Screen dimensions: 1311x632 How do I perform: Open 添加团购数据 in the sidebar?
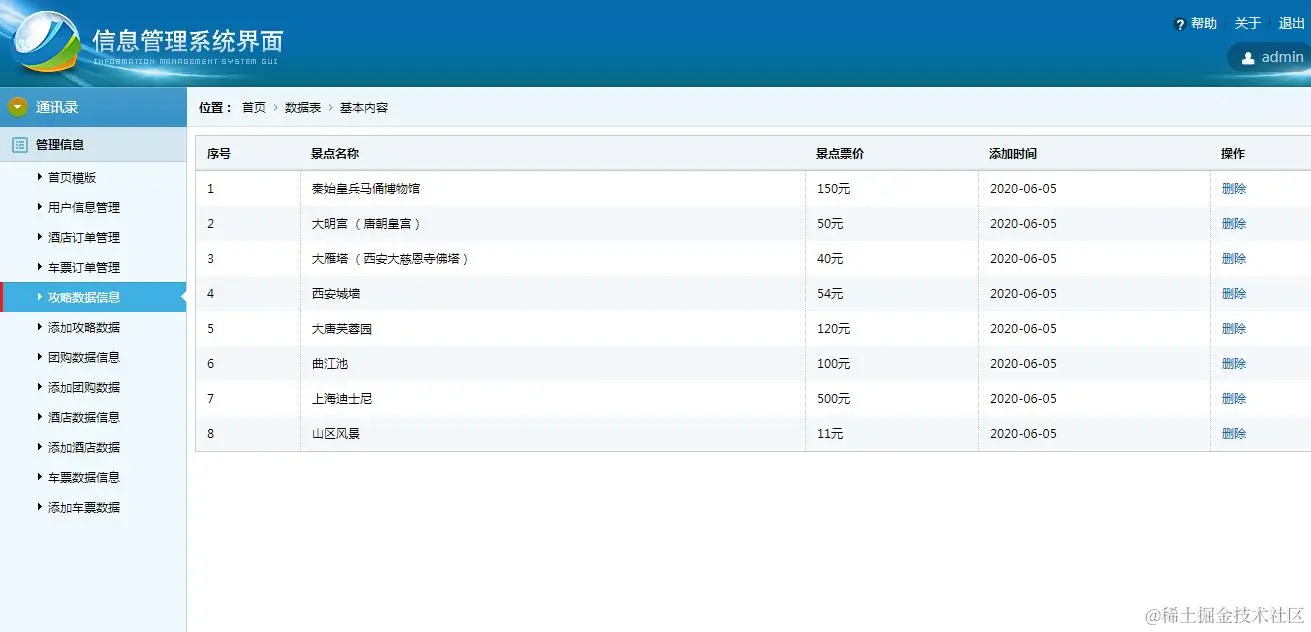click(84, 387)
